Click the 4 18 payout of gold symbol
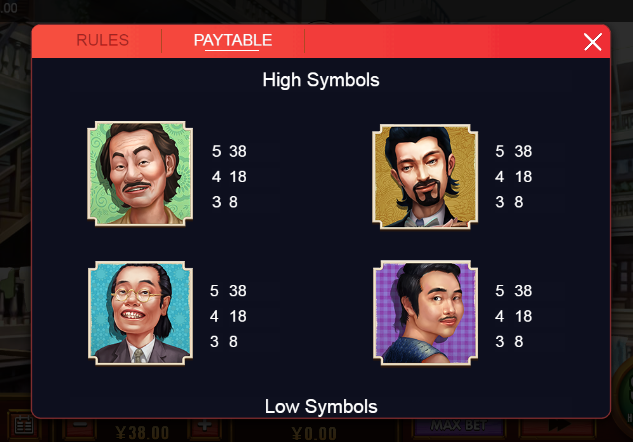Viewport: 633px width, 442px height. click(514, 177)
